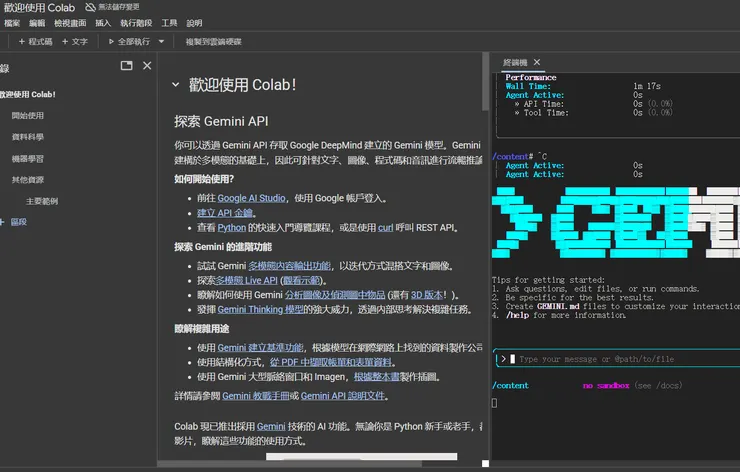Open the Gemini 建立基準功能 link
Screen dimensions: 740x472
coord(260,348)
